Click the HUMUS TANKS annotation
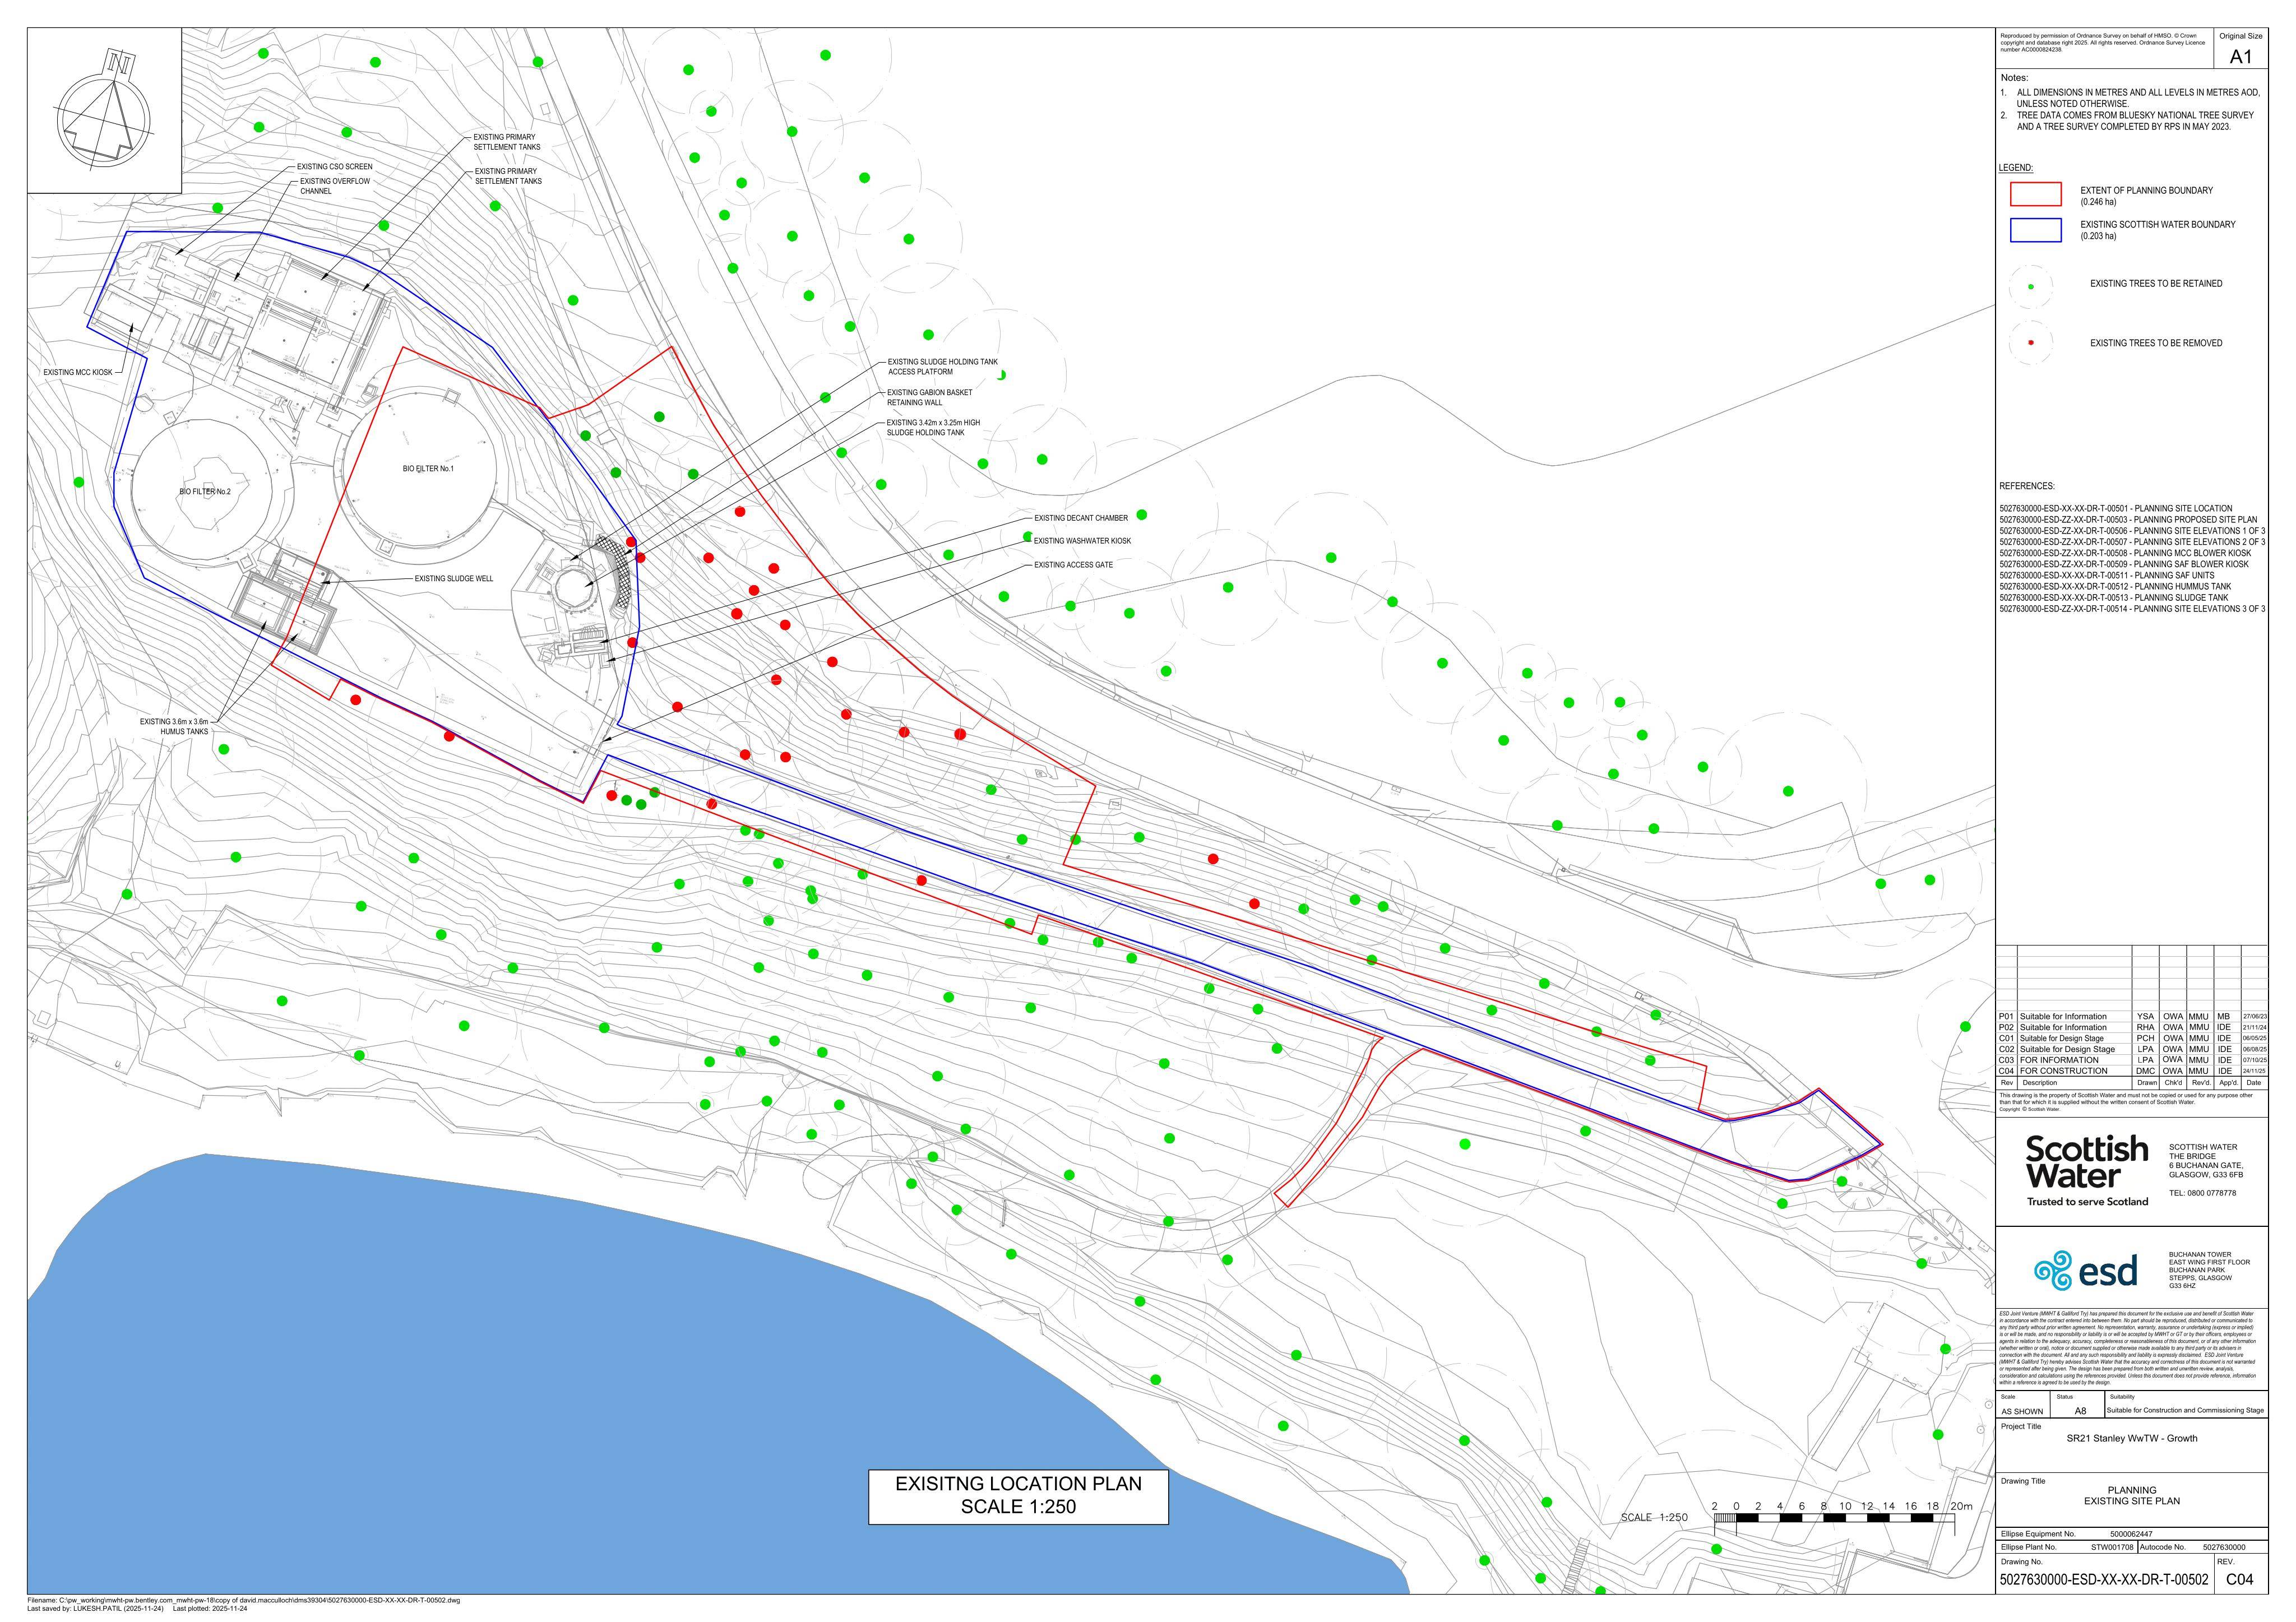The height and width of the screenshot is (1622, 2296). [174, 726]
